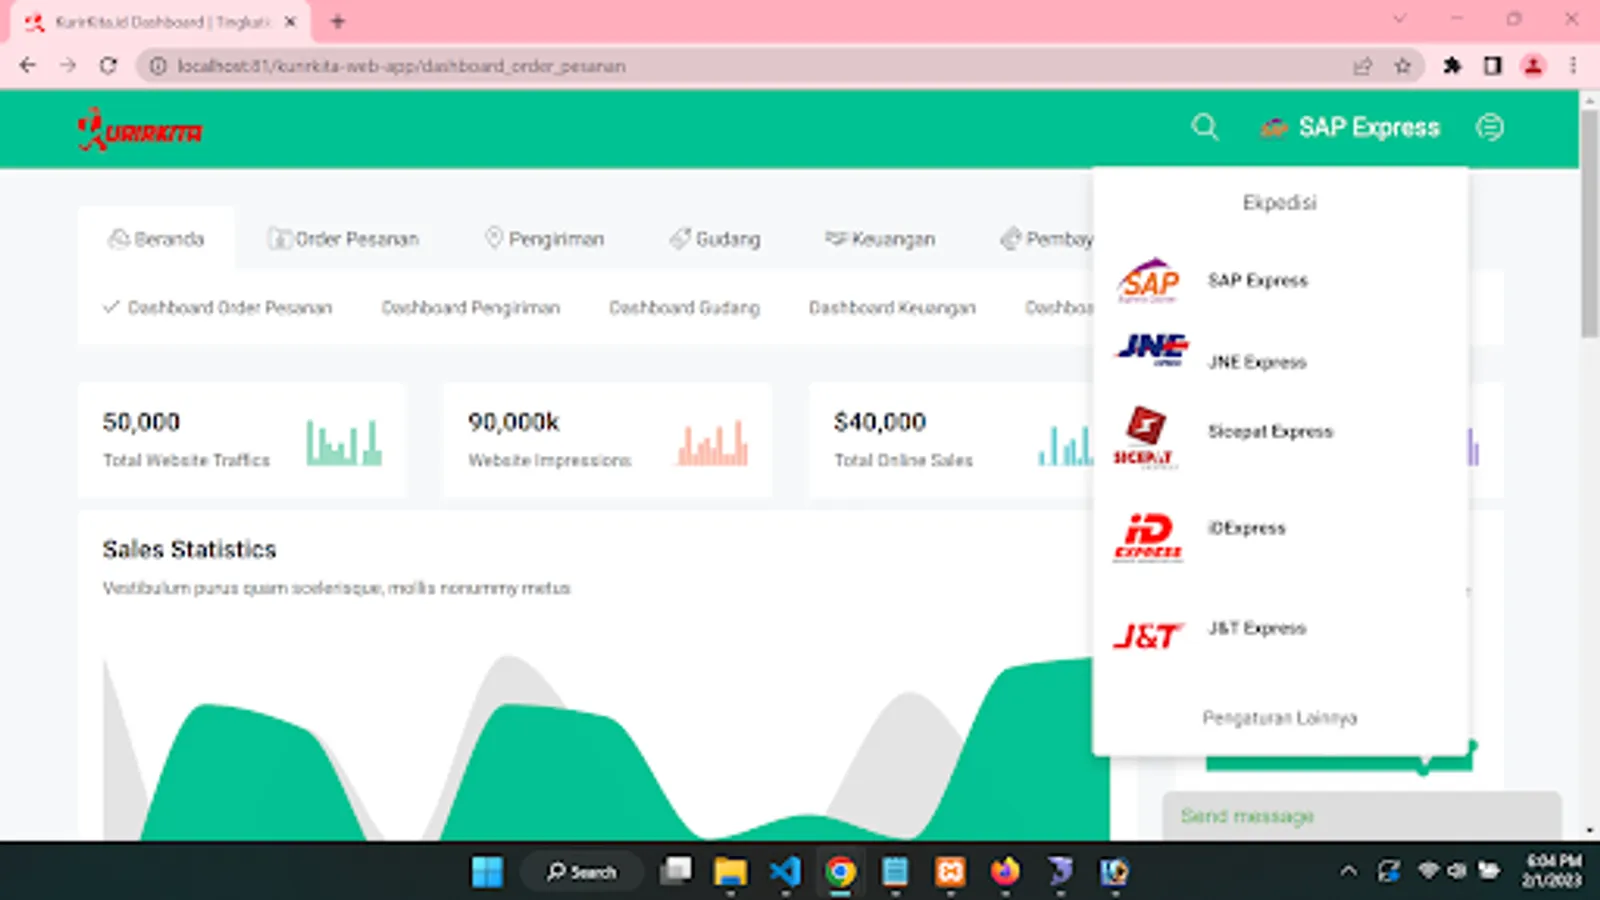The width and height of the screenshot is (1600, 900).
Task: Switch to the Keuangan tab
Action: (880, 239)
